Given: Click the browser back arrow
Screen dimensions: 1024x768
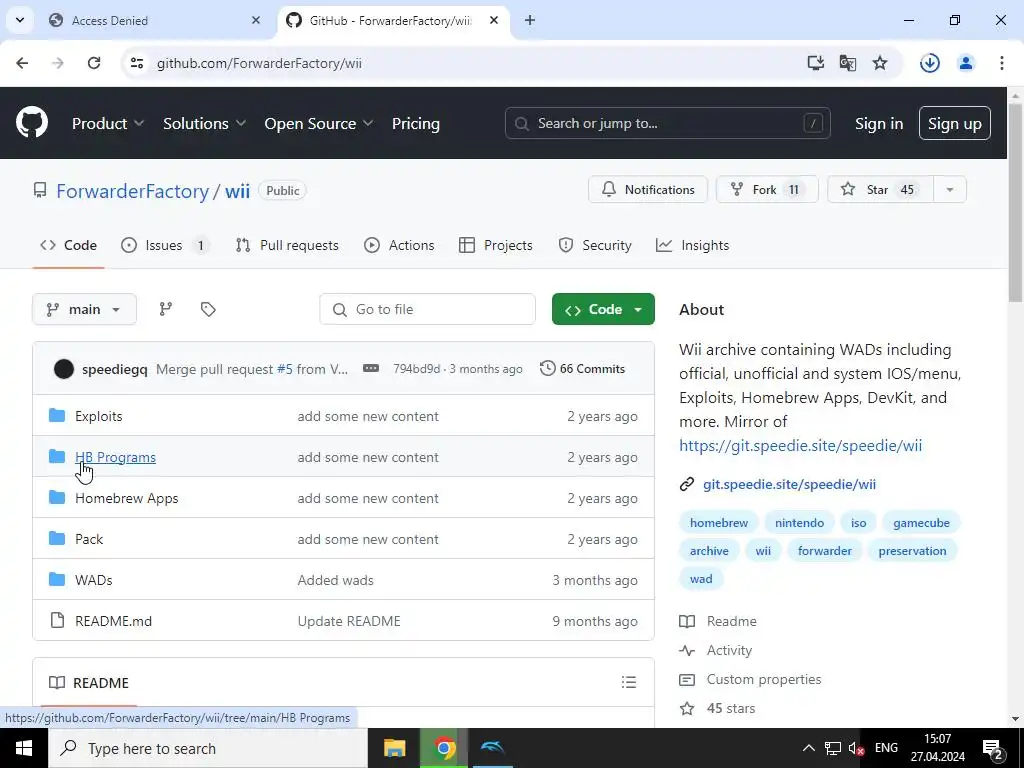Looking at the screenshot, I should (x=22, y=63).
